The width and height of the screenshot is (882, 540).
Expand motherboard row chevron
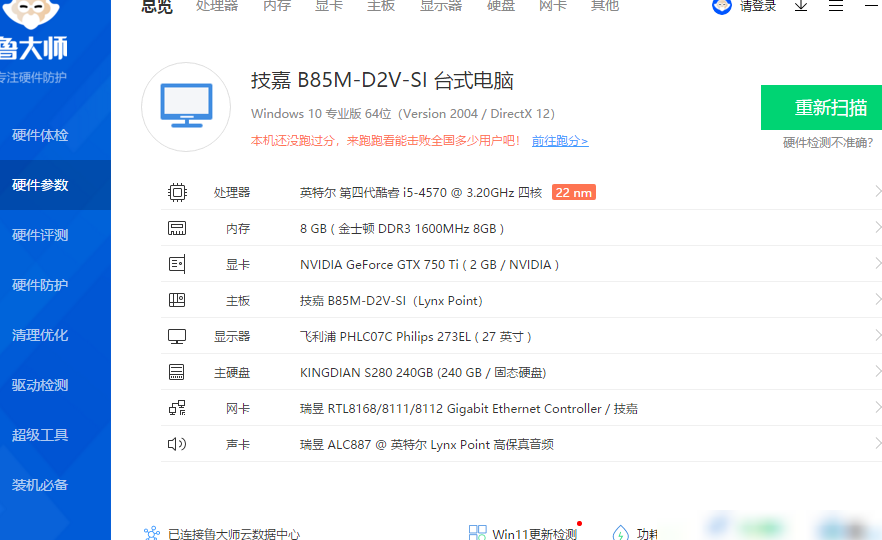(878, 299)
